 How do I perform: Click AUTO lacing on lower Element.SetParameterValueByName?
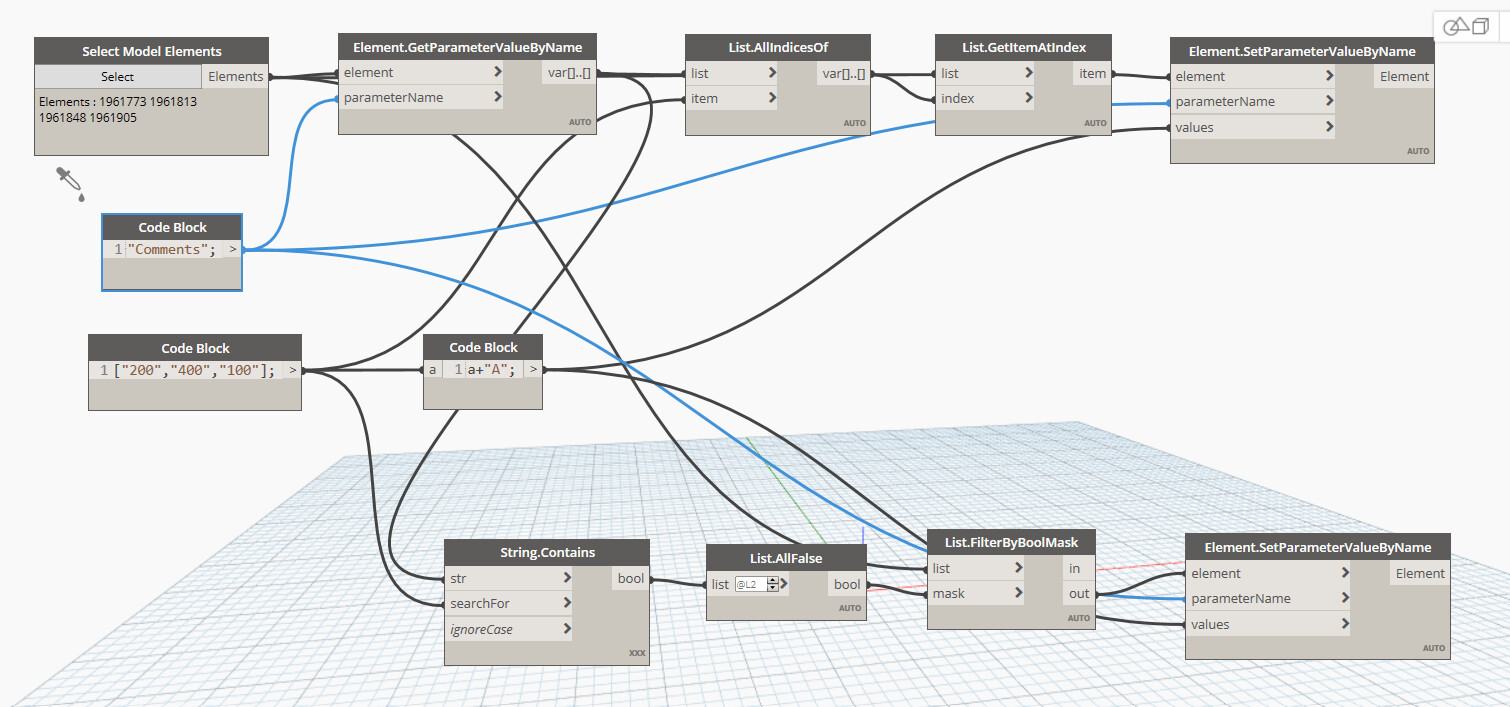1434,647
